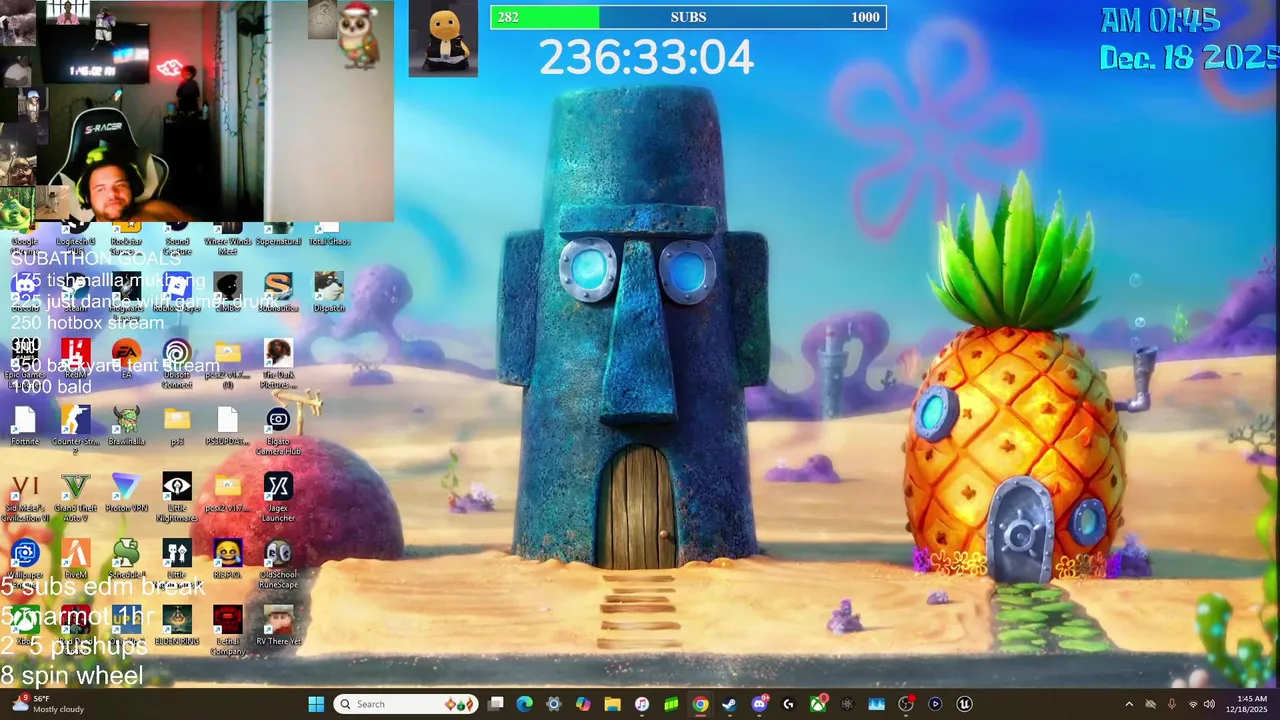Viewport: 1280px width, 720px height.
Task: Switch to Google Chrome on the taskbar
Action: [700, 704]
